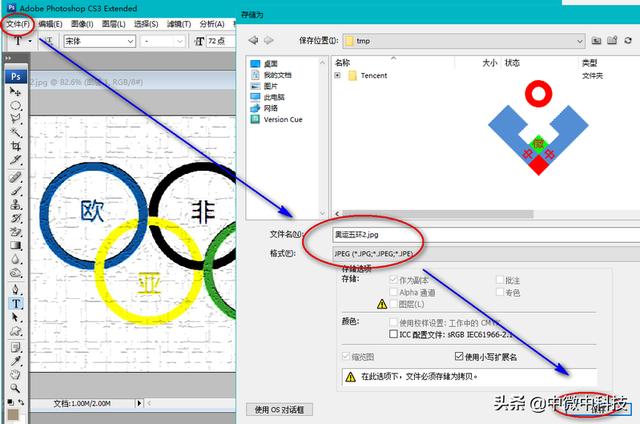
Task: Toggle the 缩览图 checkbox
Action: coord(346,357)
